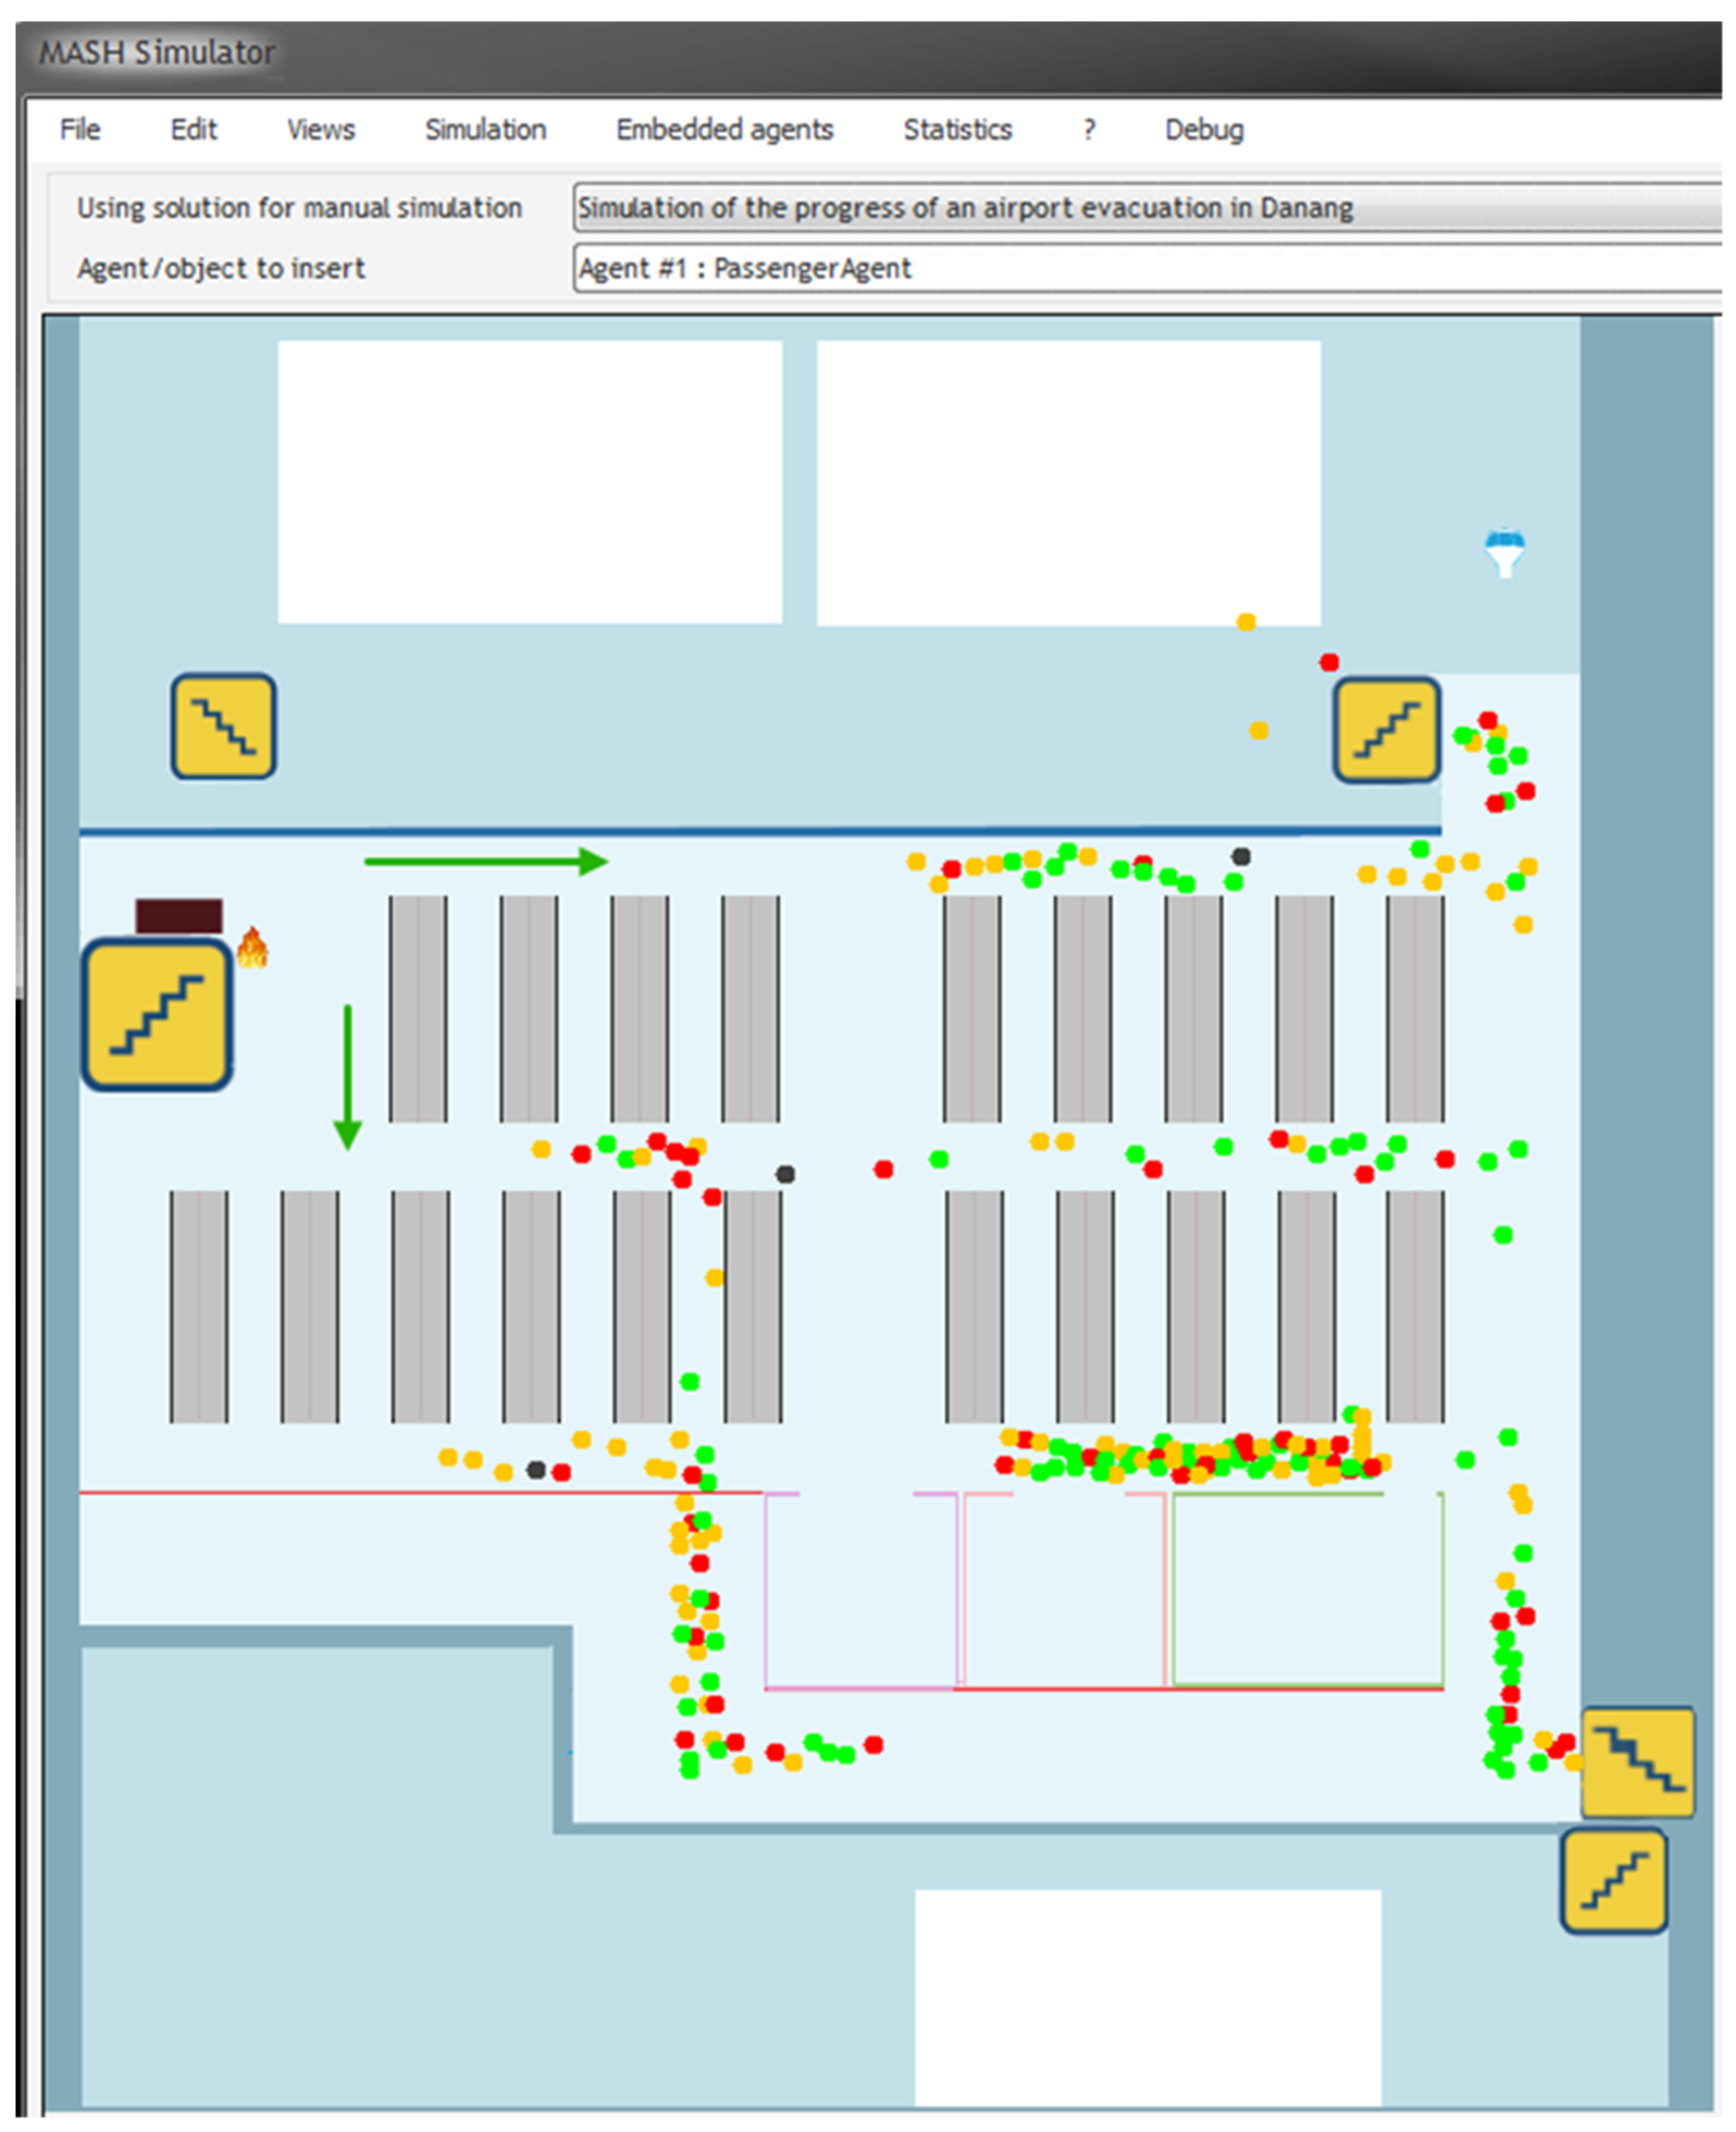Image resolution: width=1736 pixels, height=2132 pixels.
Task: Open the Simulation menu
Action: 485,130
